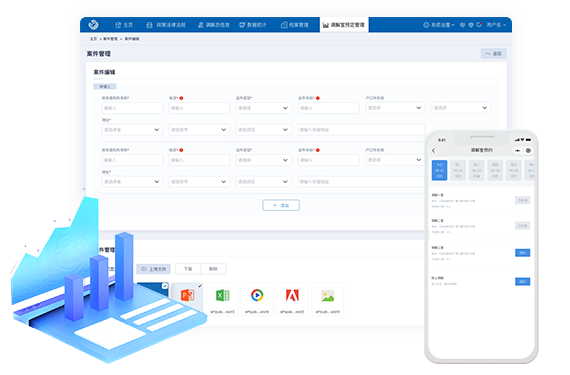Viewport: 570px width, 375px height.
Task: Open the 用户名 user menu dropdown
Action: (496, 25)
